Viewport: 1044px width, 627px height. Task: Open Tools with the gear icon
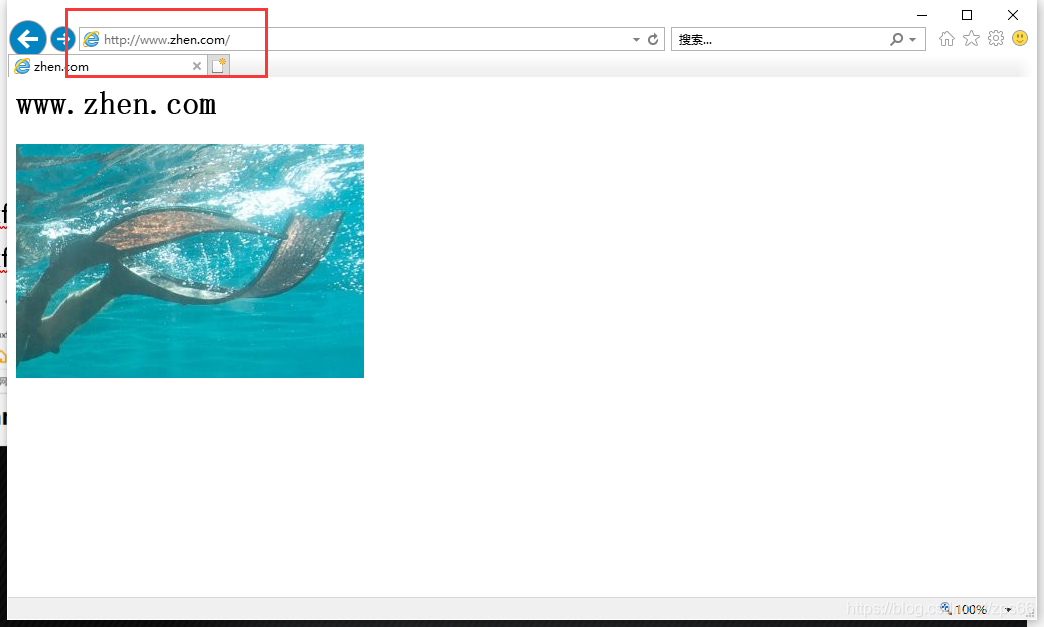click(x=996, y=38)
